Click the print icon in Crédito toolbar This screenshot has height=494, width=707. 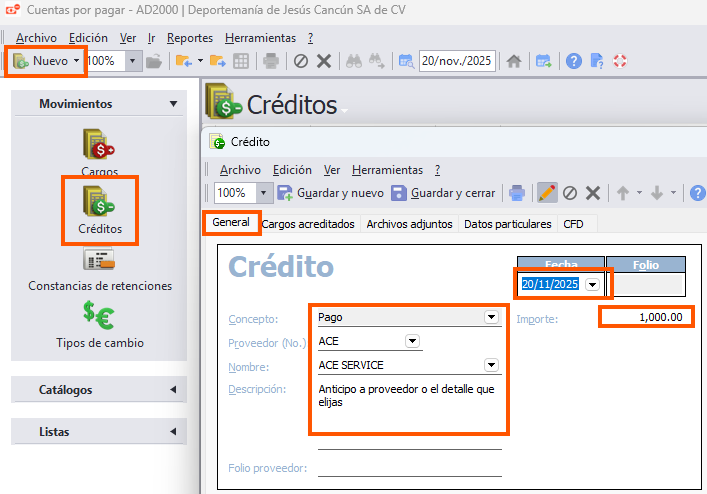click(516, 193)
